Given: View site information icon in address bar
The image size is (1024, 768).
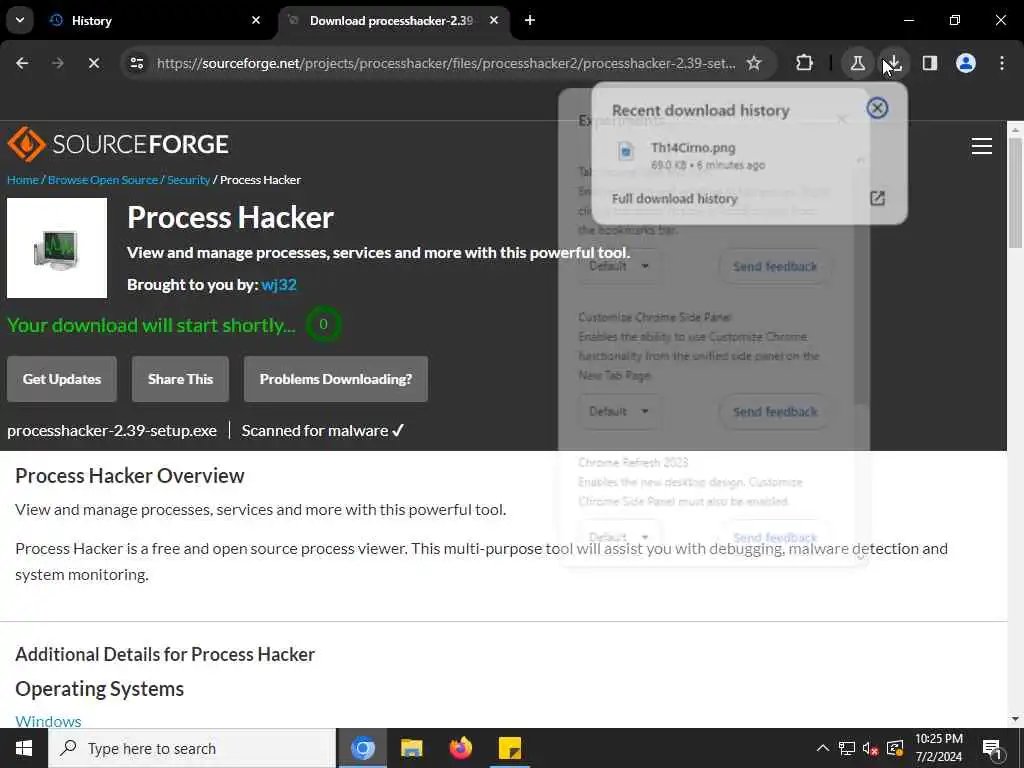Looking at the screenshot, I should [x=136, y=63].
